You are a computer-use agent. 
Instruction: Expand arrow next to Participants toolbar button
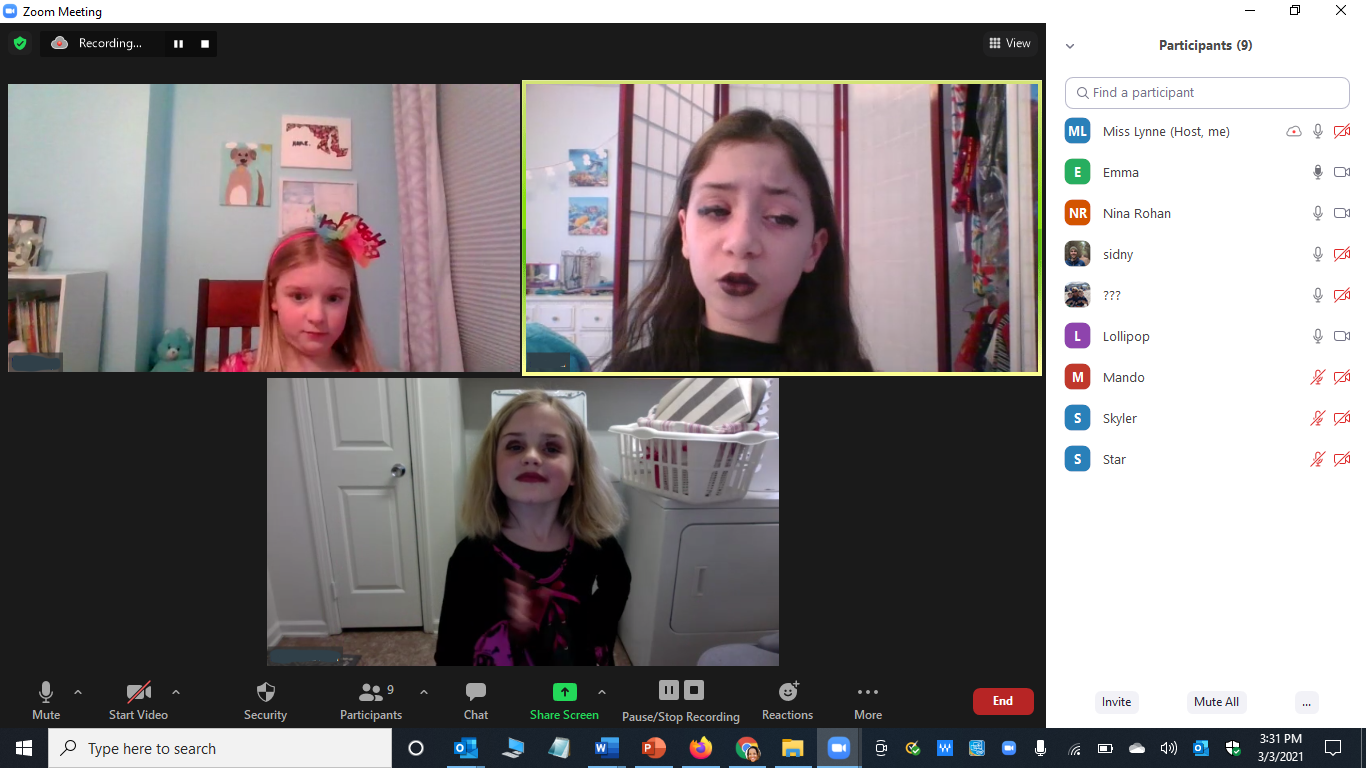click(x=423, y=692)
